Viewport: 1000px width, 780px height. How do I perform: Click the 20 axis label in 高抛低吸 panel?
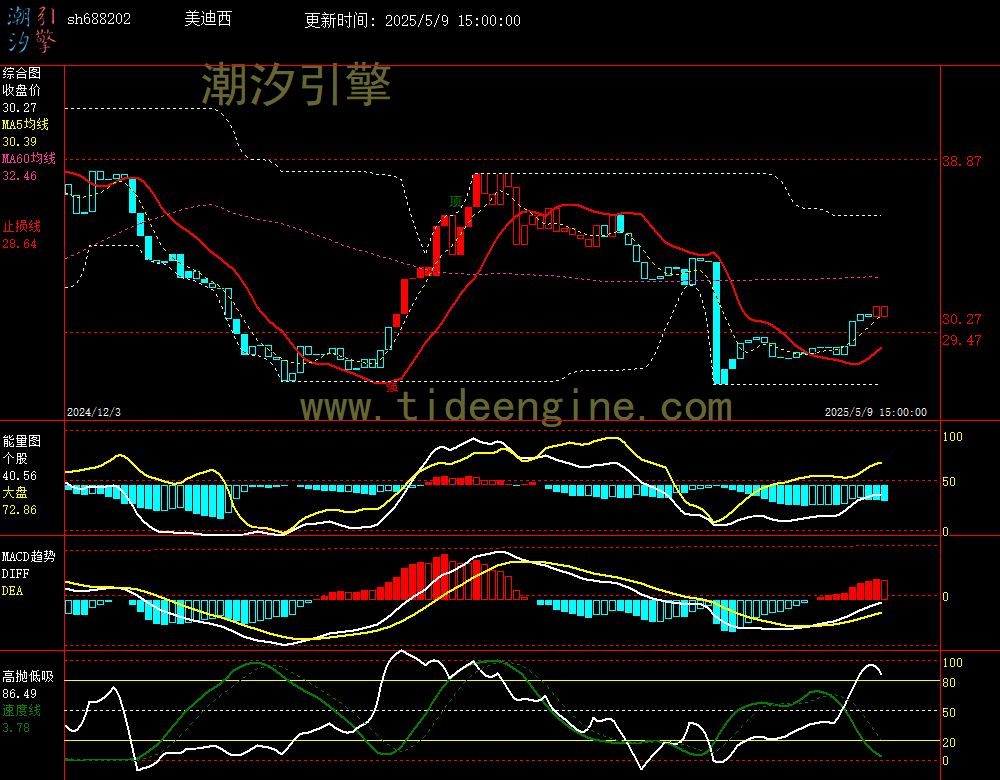tap(949, 742)
